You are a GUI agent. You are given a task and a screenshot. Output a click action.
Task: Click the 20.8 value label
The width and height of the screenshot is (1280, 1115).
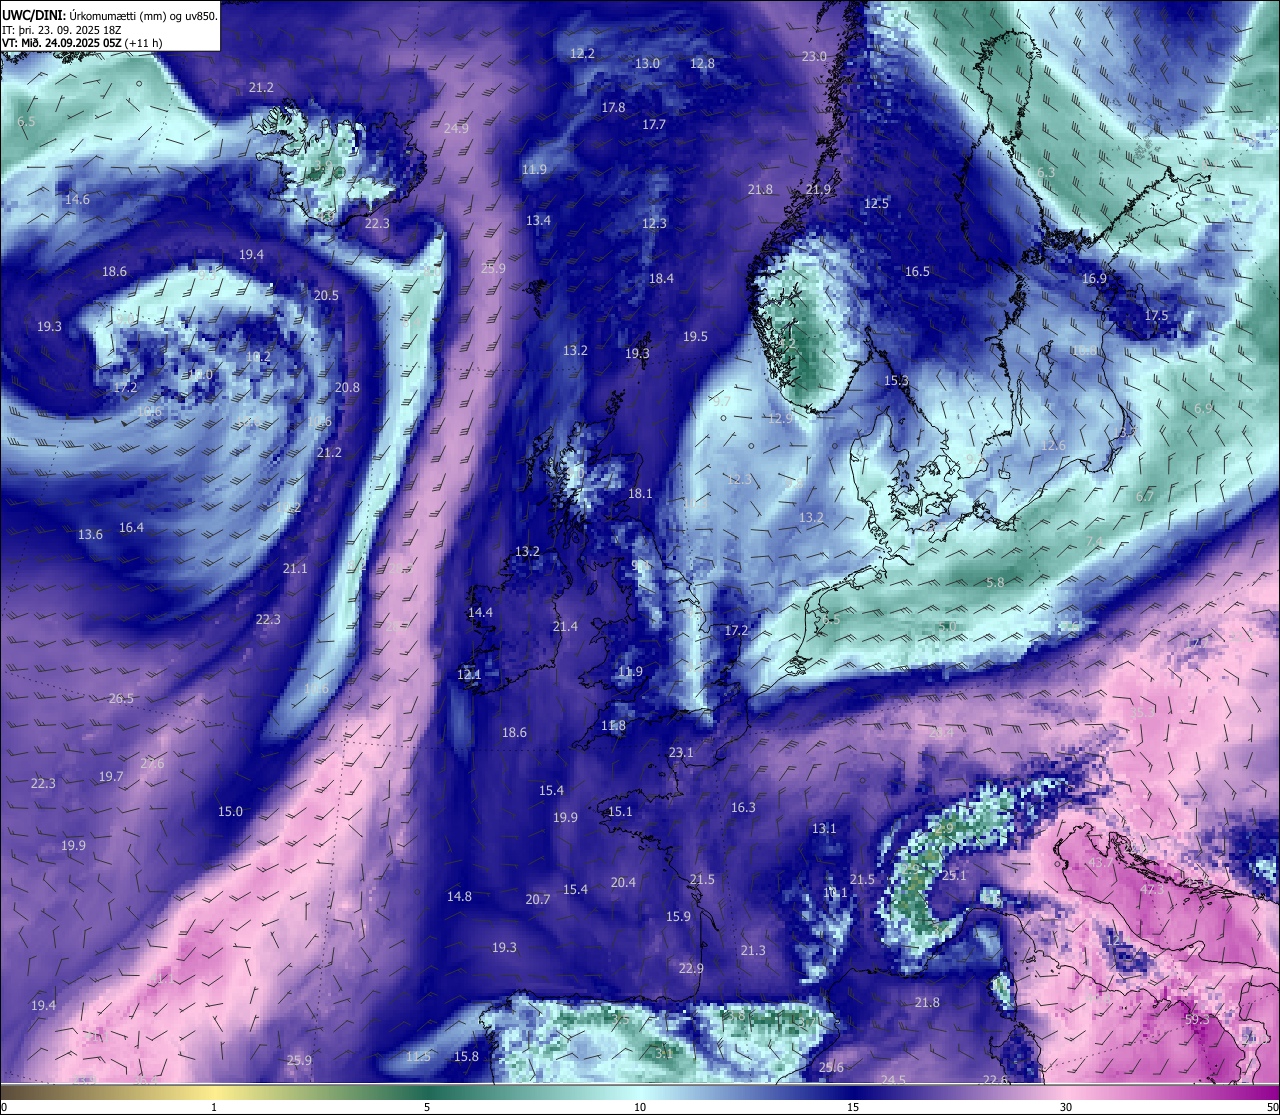tap(347, 387)
